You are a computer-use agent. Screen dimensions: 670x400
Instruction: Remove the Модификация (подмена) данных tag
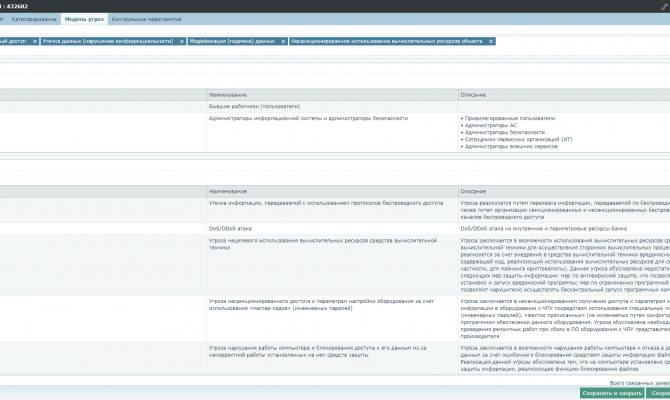point(283,41)
